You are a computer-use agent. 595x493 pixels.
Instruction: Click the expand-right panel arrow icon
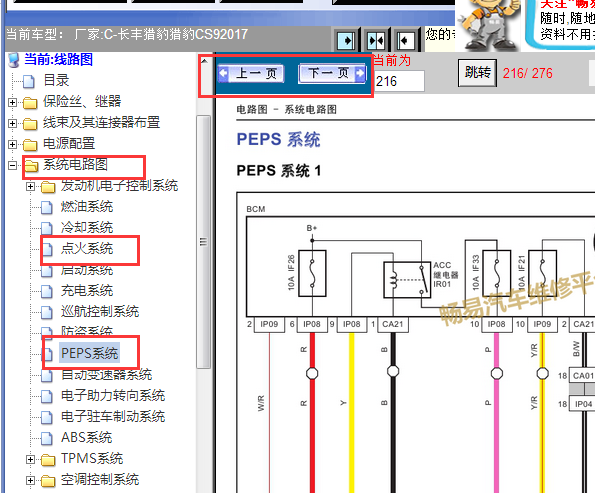346,40
